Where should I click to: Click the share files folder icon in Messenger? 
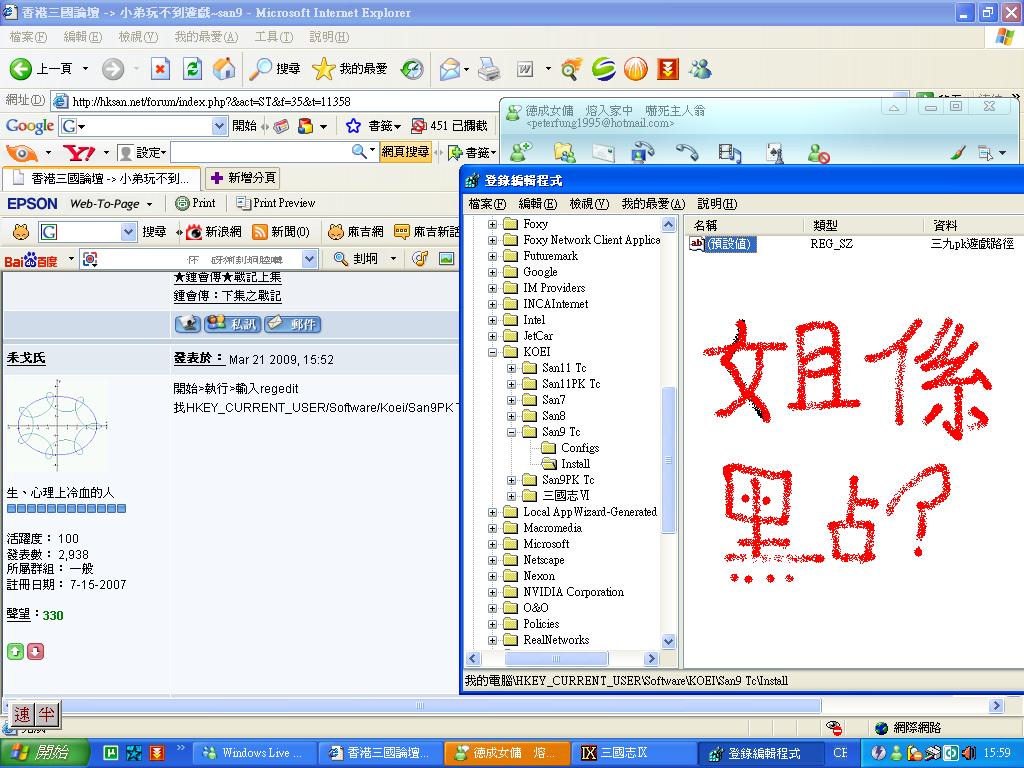pos(565,153)
